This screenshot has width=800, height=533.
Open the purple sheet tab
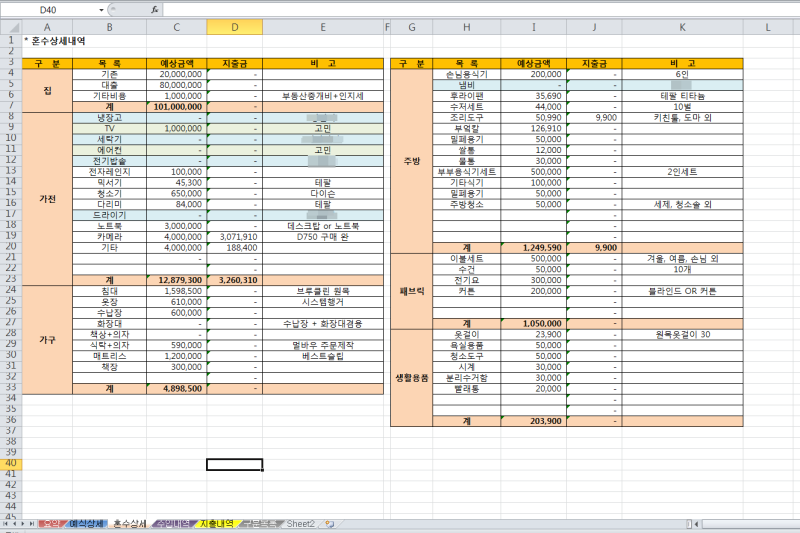173,524
